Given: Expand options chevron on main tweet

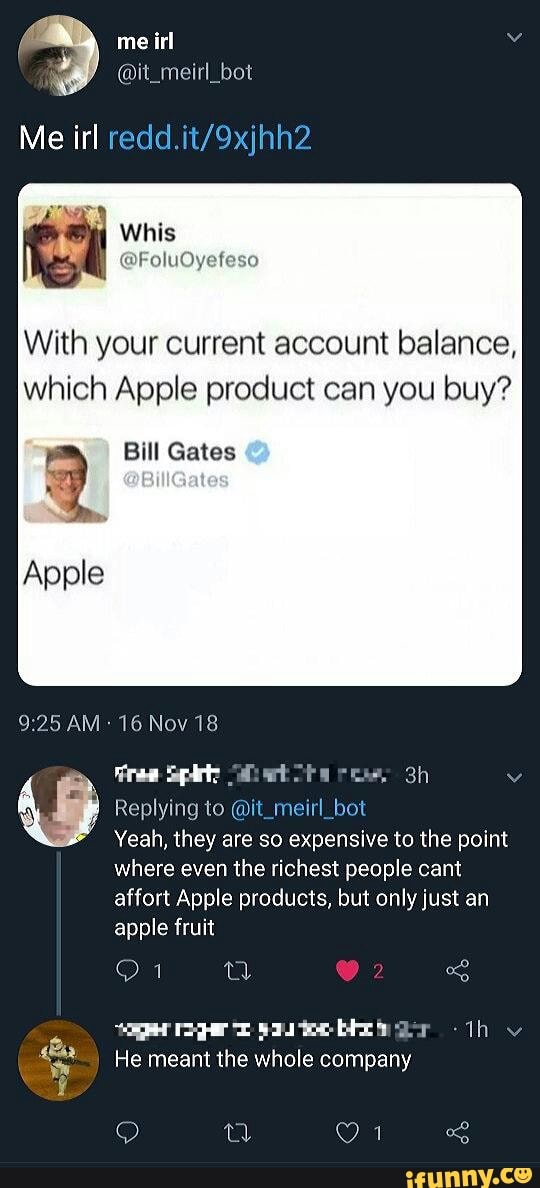Looking at the screenshot, I should pos(514,37).
